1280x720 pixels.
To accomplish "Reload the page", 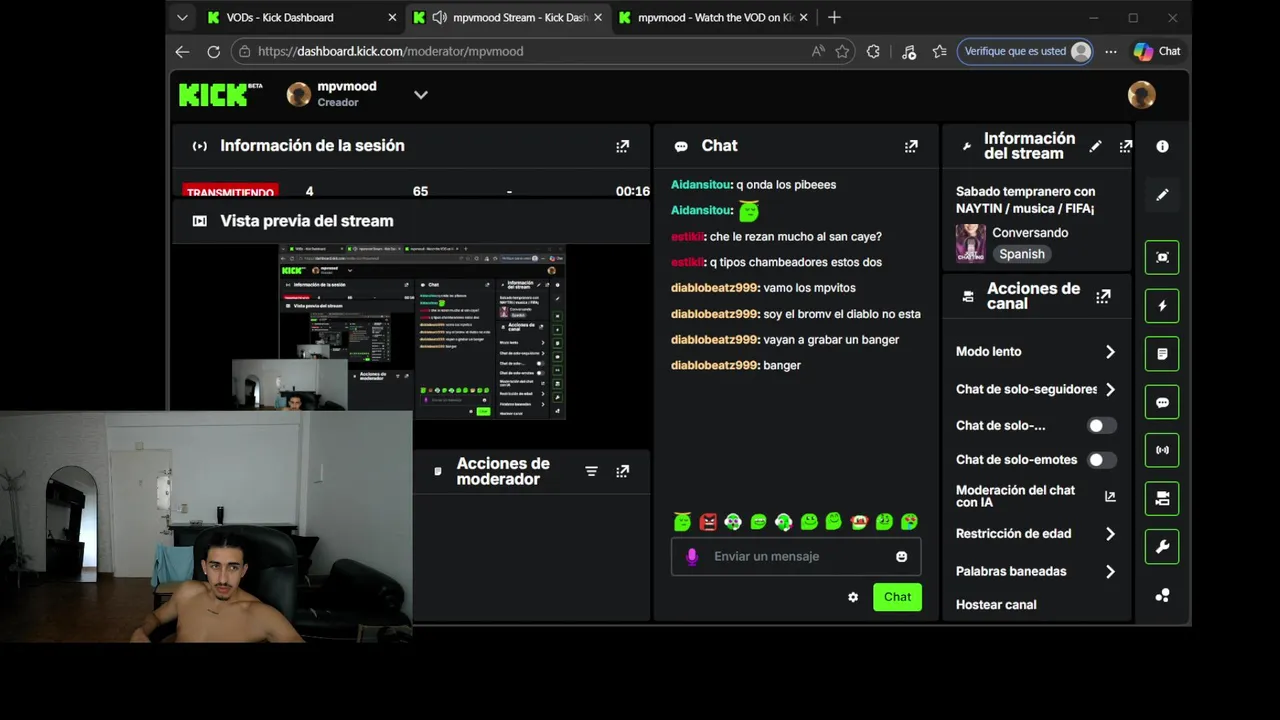I will point(213,51).
